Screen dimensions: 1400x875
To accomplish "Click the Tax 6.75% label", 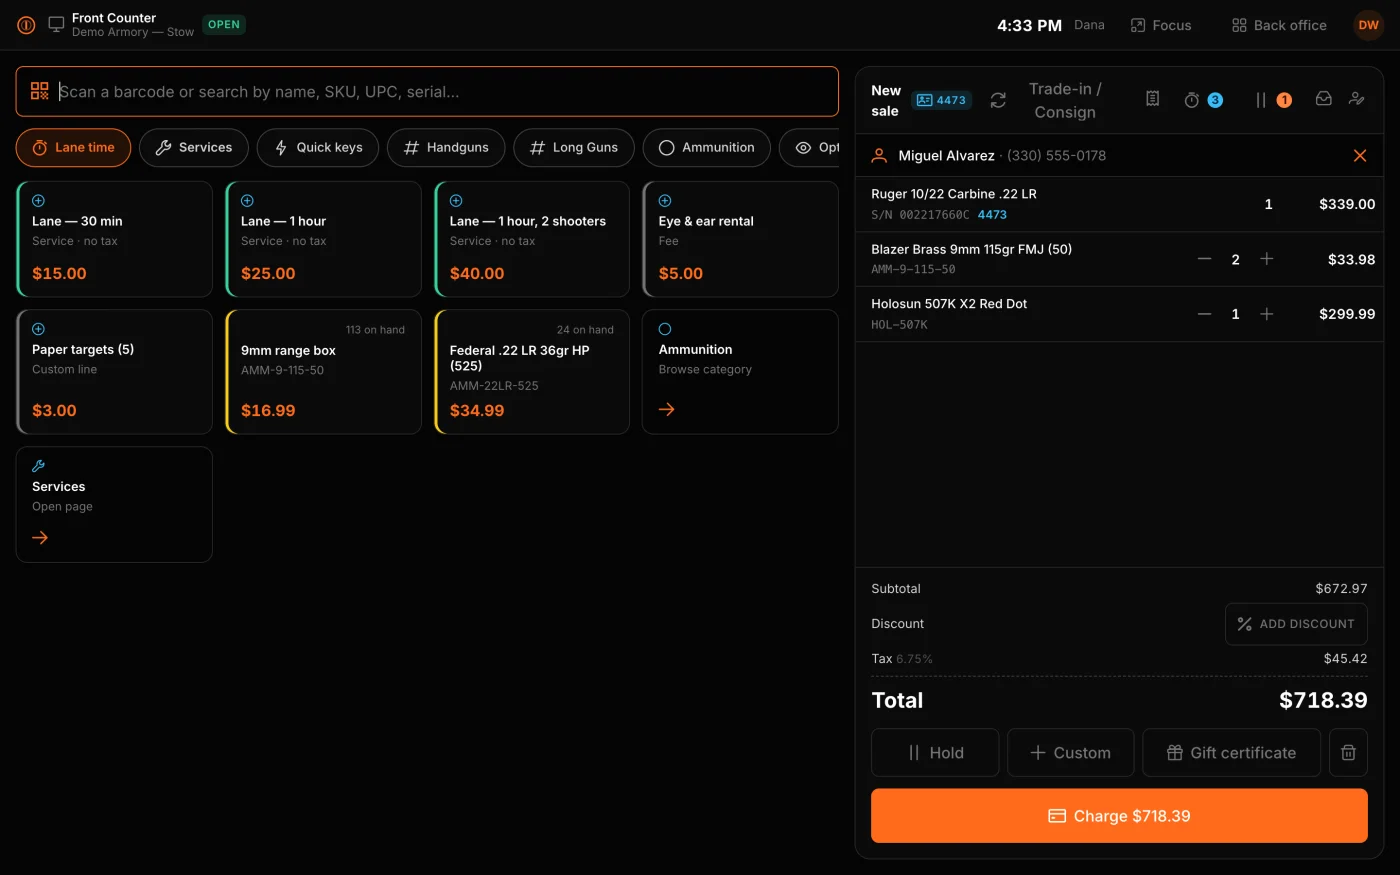I will [902, 659].
